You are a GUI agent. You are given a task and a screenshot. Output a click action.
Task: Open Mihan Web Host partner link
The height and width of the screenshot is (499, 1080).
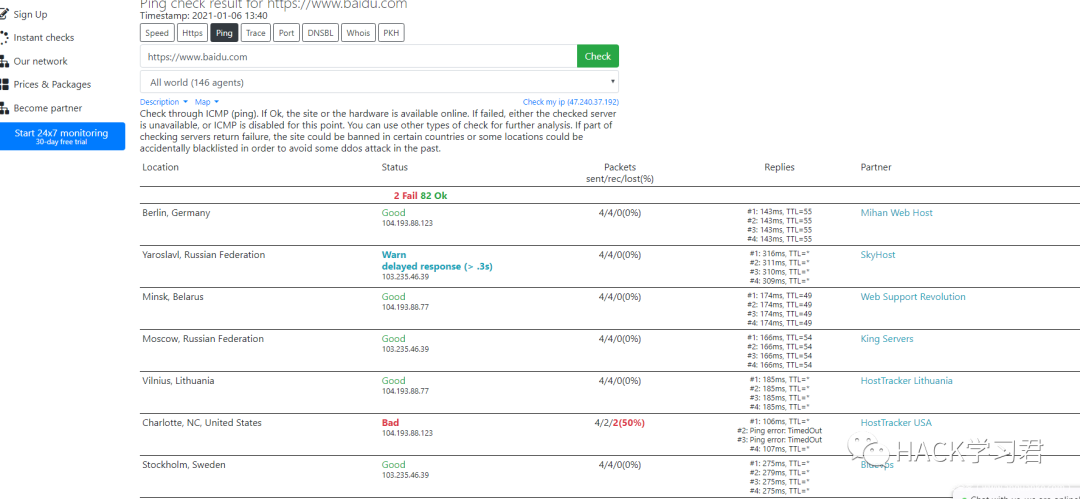[896, 213]
